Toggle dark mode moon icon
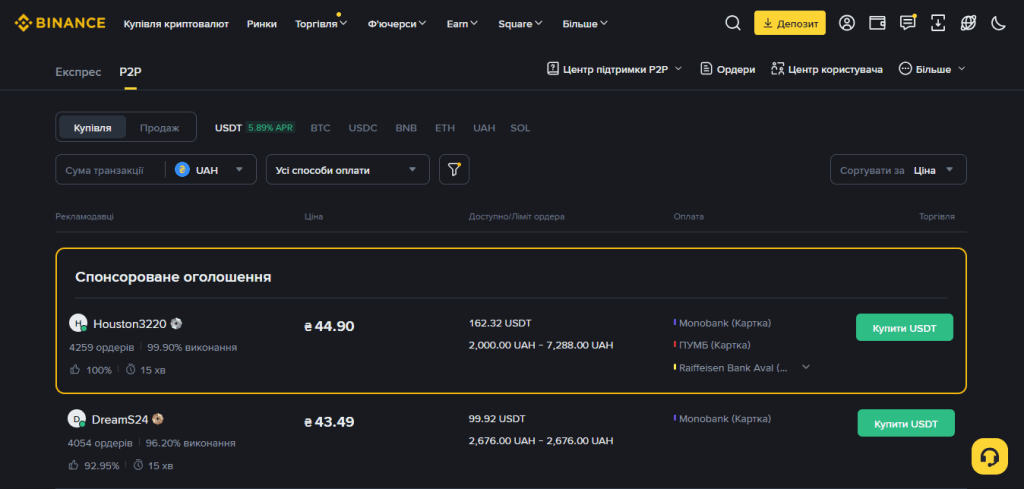The image size is (1024, 489). click(x=998, y=23)
